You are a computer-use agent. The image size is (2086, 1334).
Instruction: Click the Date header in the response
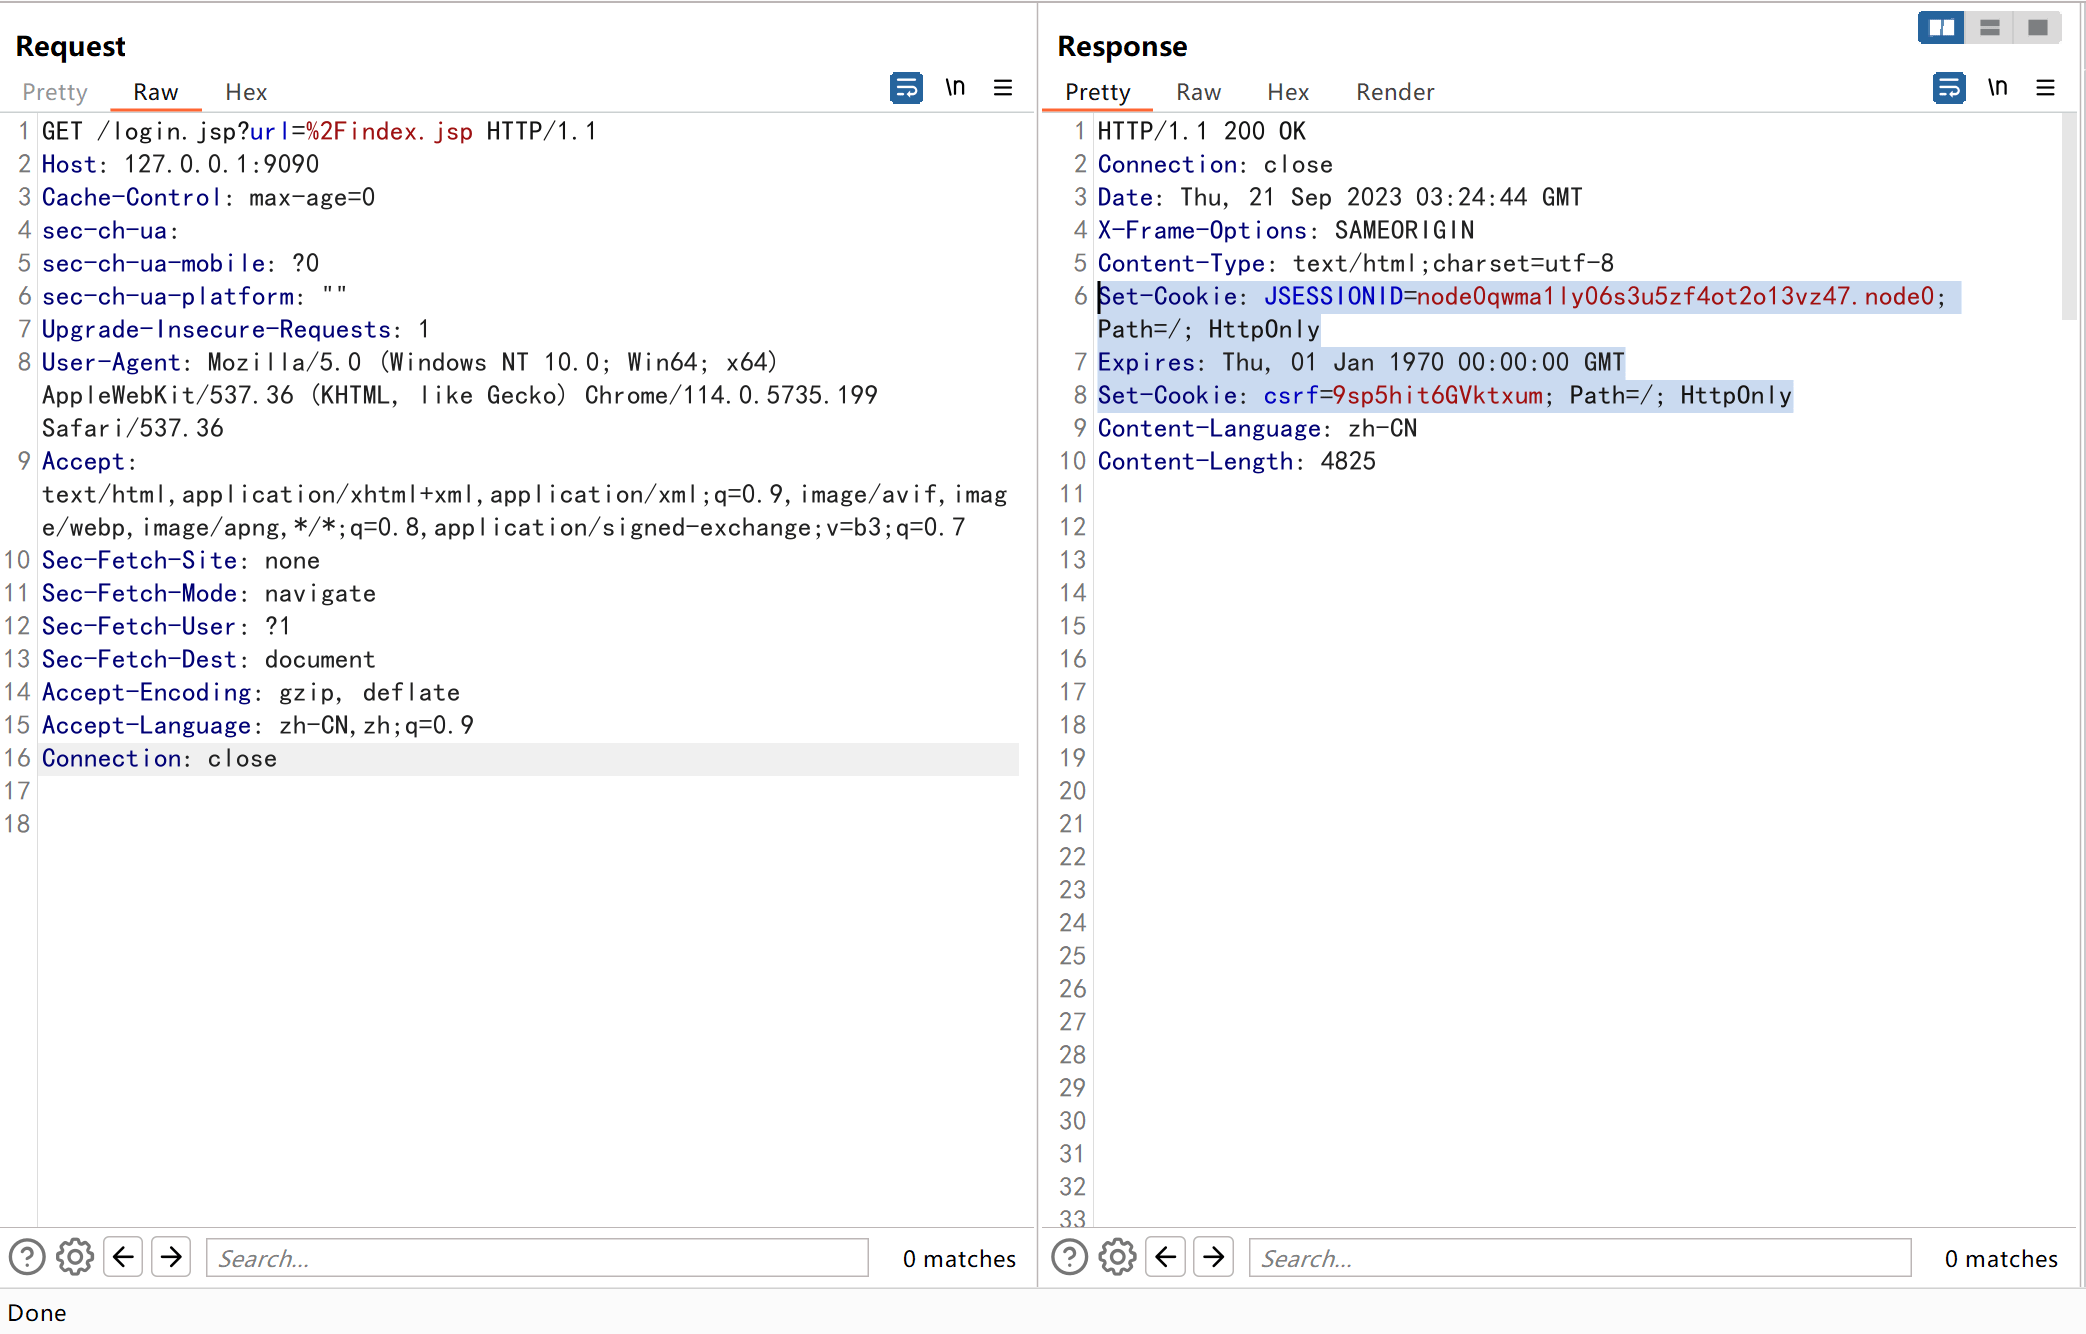[1340, 197]
